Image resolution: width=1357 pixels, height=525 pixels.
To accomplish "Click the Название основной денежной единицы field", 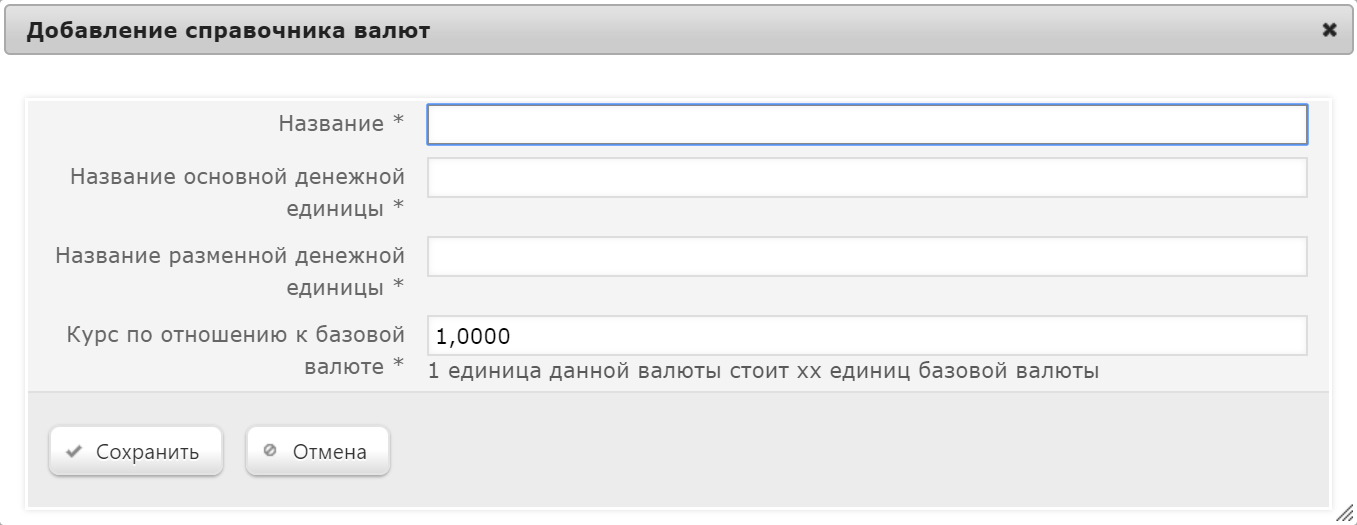I will (867, 178).
